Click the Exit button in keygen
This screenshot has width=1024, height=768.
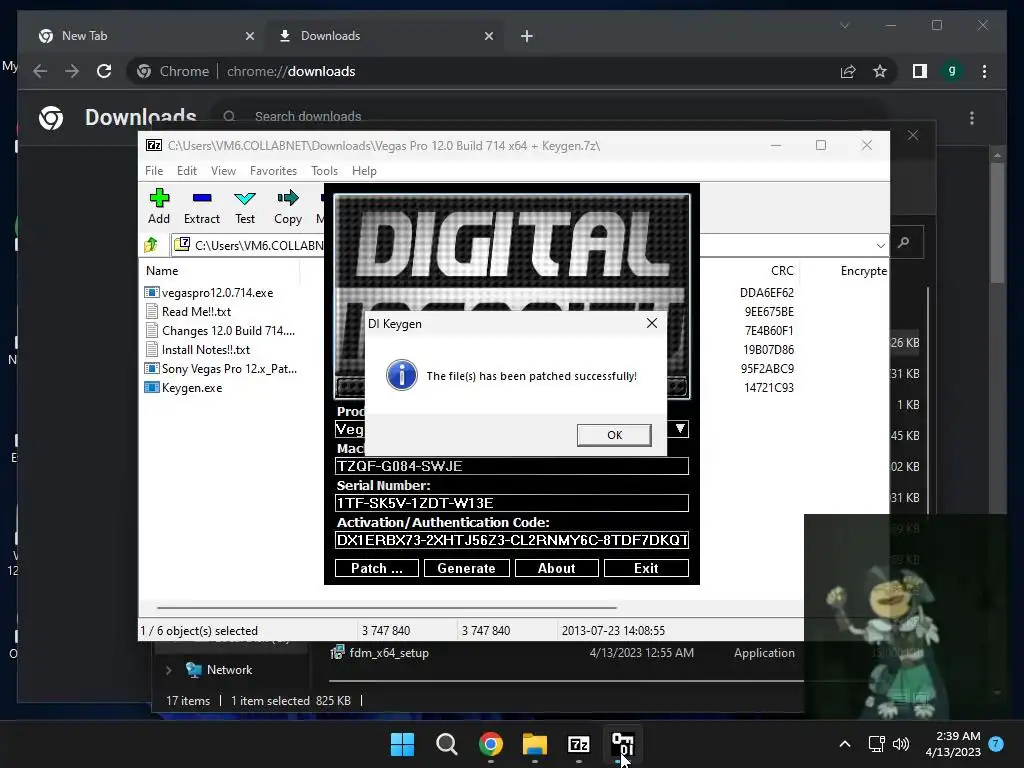tap(646, 568)
